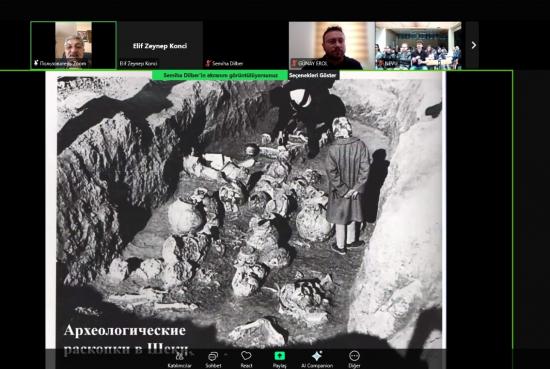The image size is (550, 369).
Task: Select the active speaker's highlighted video tile
Action: [73, 45]
